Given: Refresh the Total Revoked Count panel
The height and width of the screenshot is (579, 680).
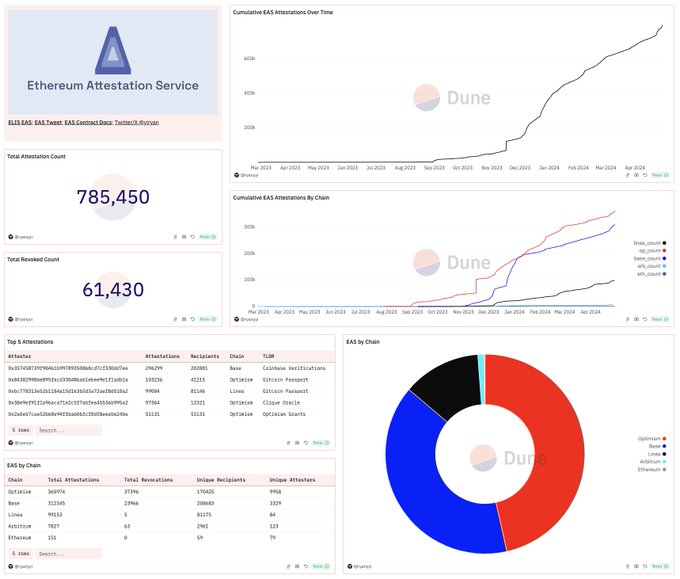Looking at the screenshot, I should click(193, 319).
